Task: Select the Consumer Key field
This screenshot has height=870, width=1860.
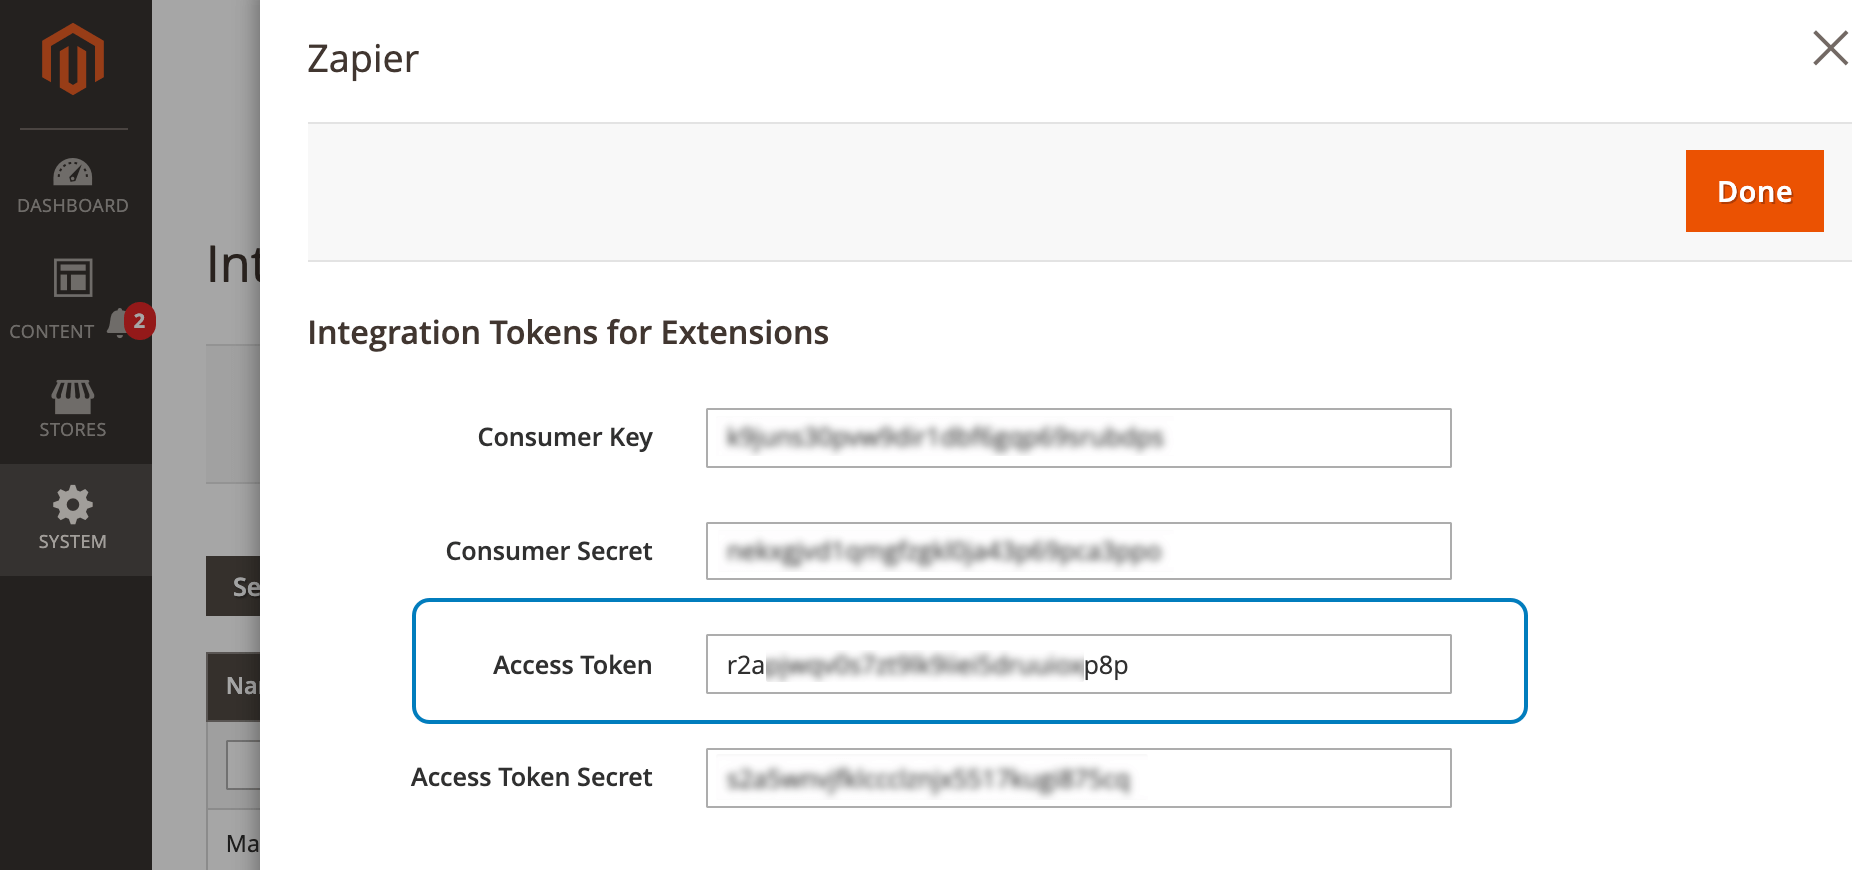Action: tap(1078, 438)
